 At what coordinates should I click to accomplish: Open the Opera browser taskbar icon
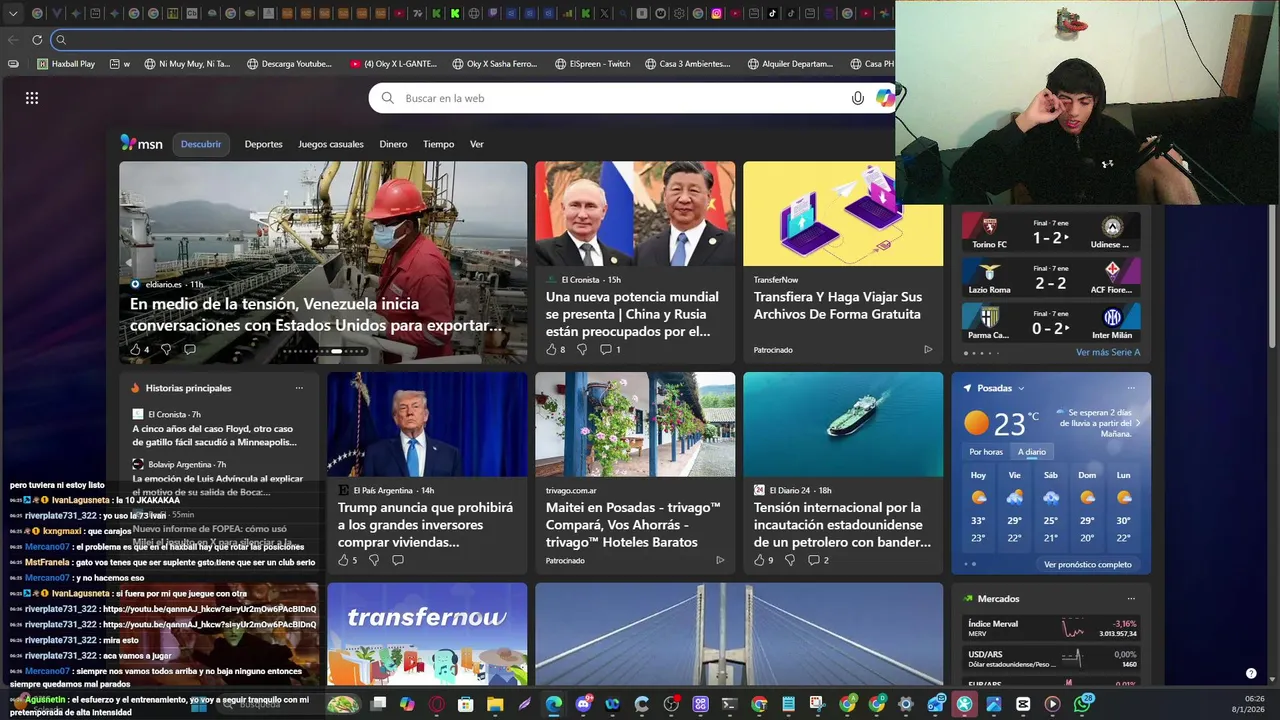[x=436, y=704]
